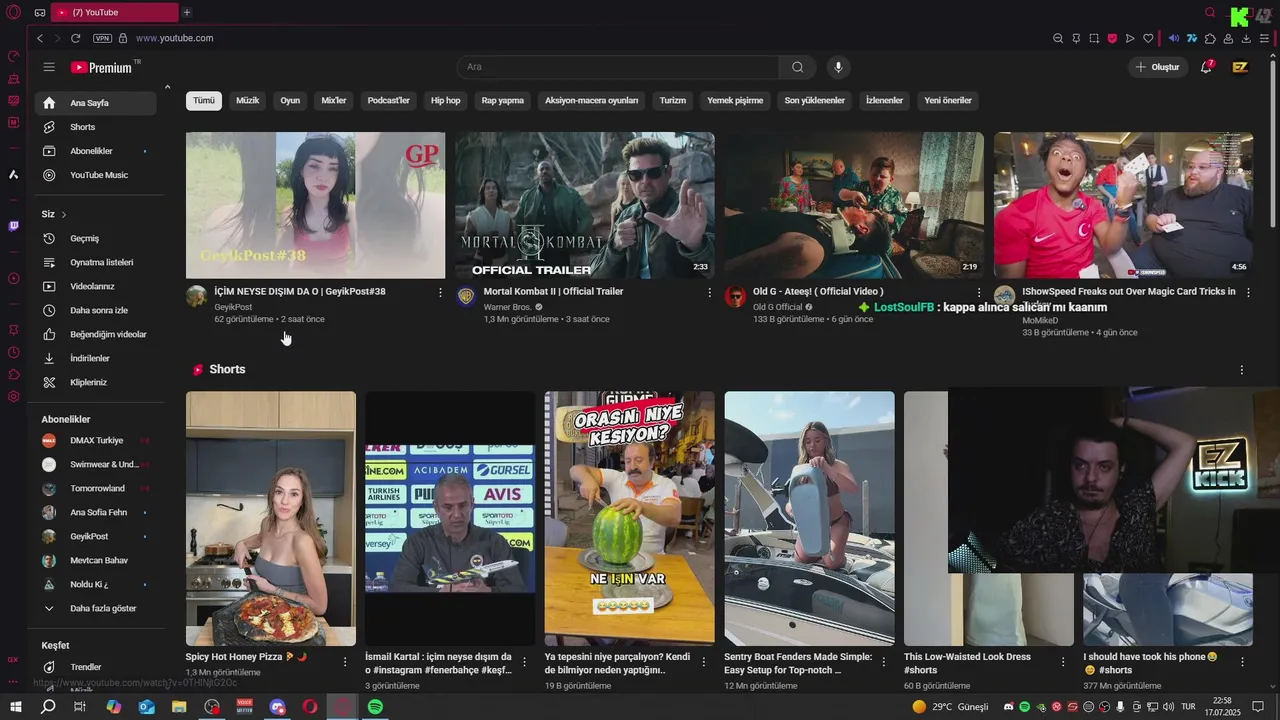
Task: Open the notifications bell
Action: click(x=1206, y=67)
